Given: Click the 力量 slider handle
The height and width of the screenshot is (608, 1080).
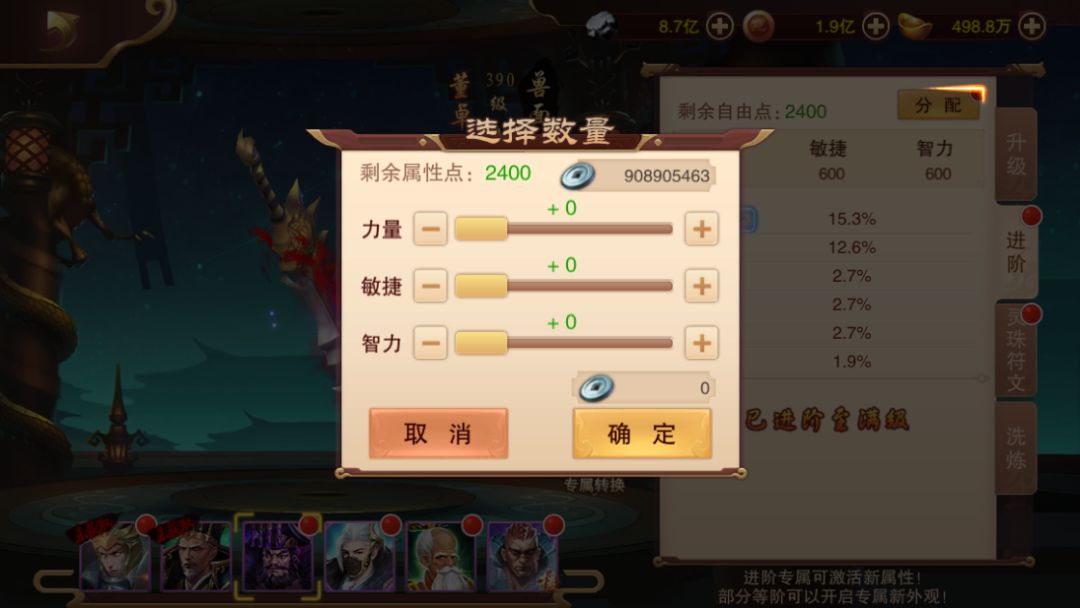Looking at the screenshot, I should point(481,229).
